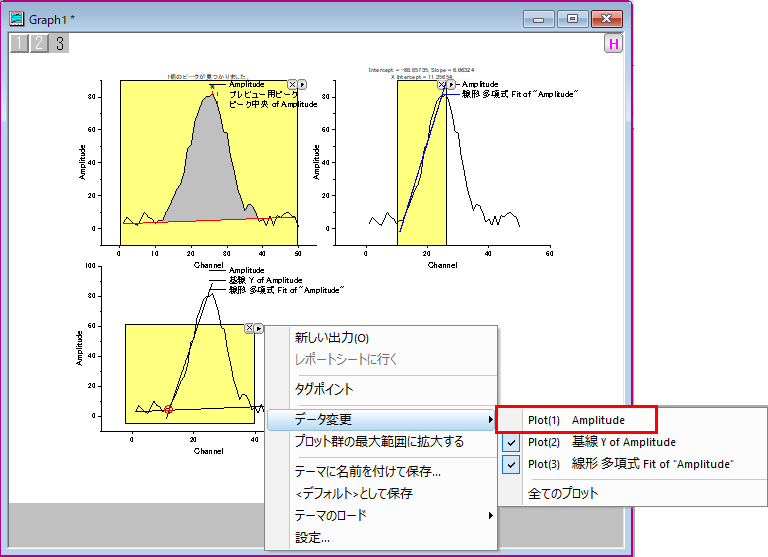Close the top-right graph's gadget via X
This screenshot has height=557, width=768.
point(441,85)
